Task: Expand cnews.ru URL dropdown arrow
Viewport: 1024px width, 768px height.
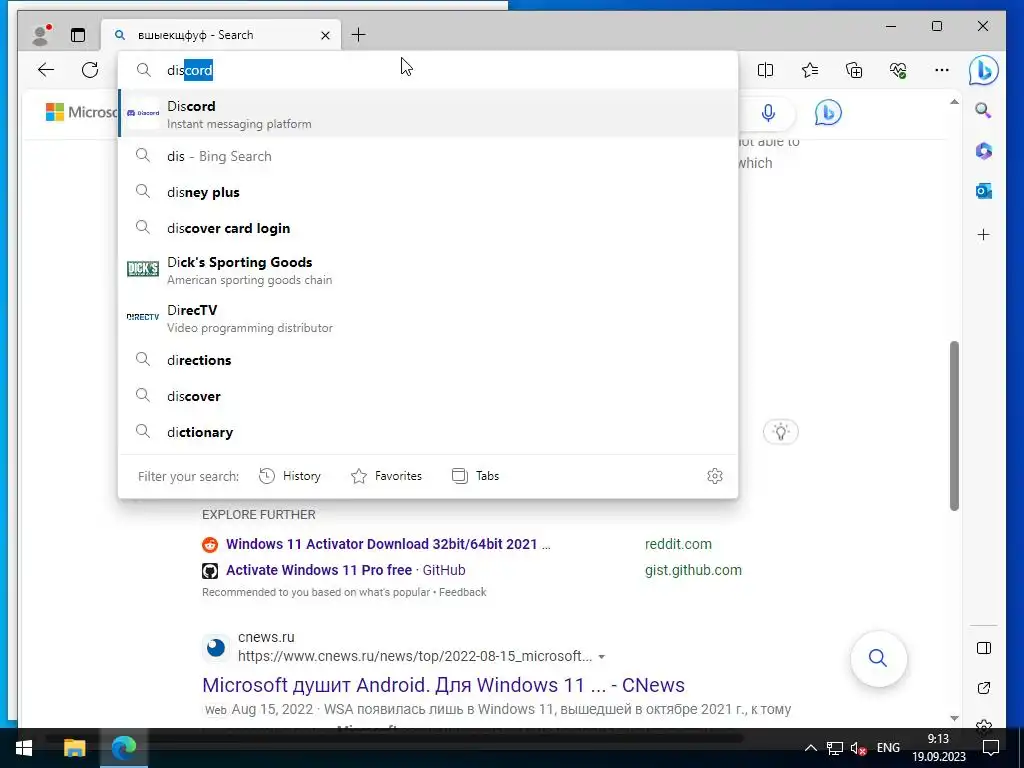Action: tap(601, 657)
